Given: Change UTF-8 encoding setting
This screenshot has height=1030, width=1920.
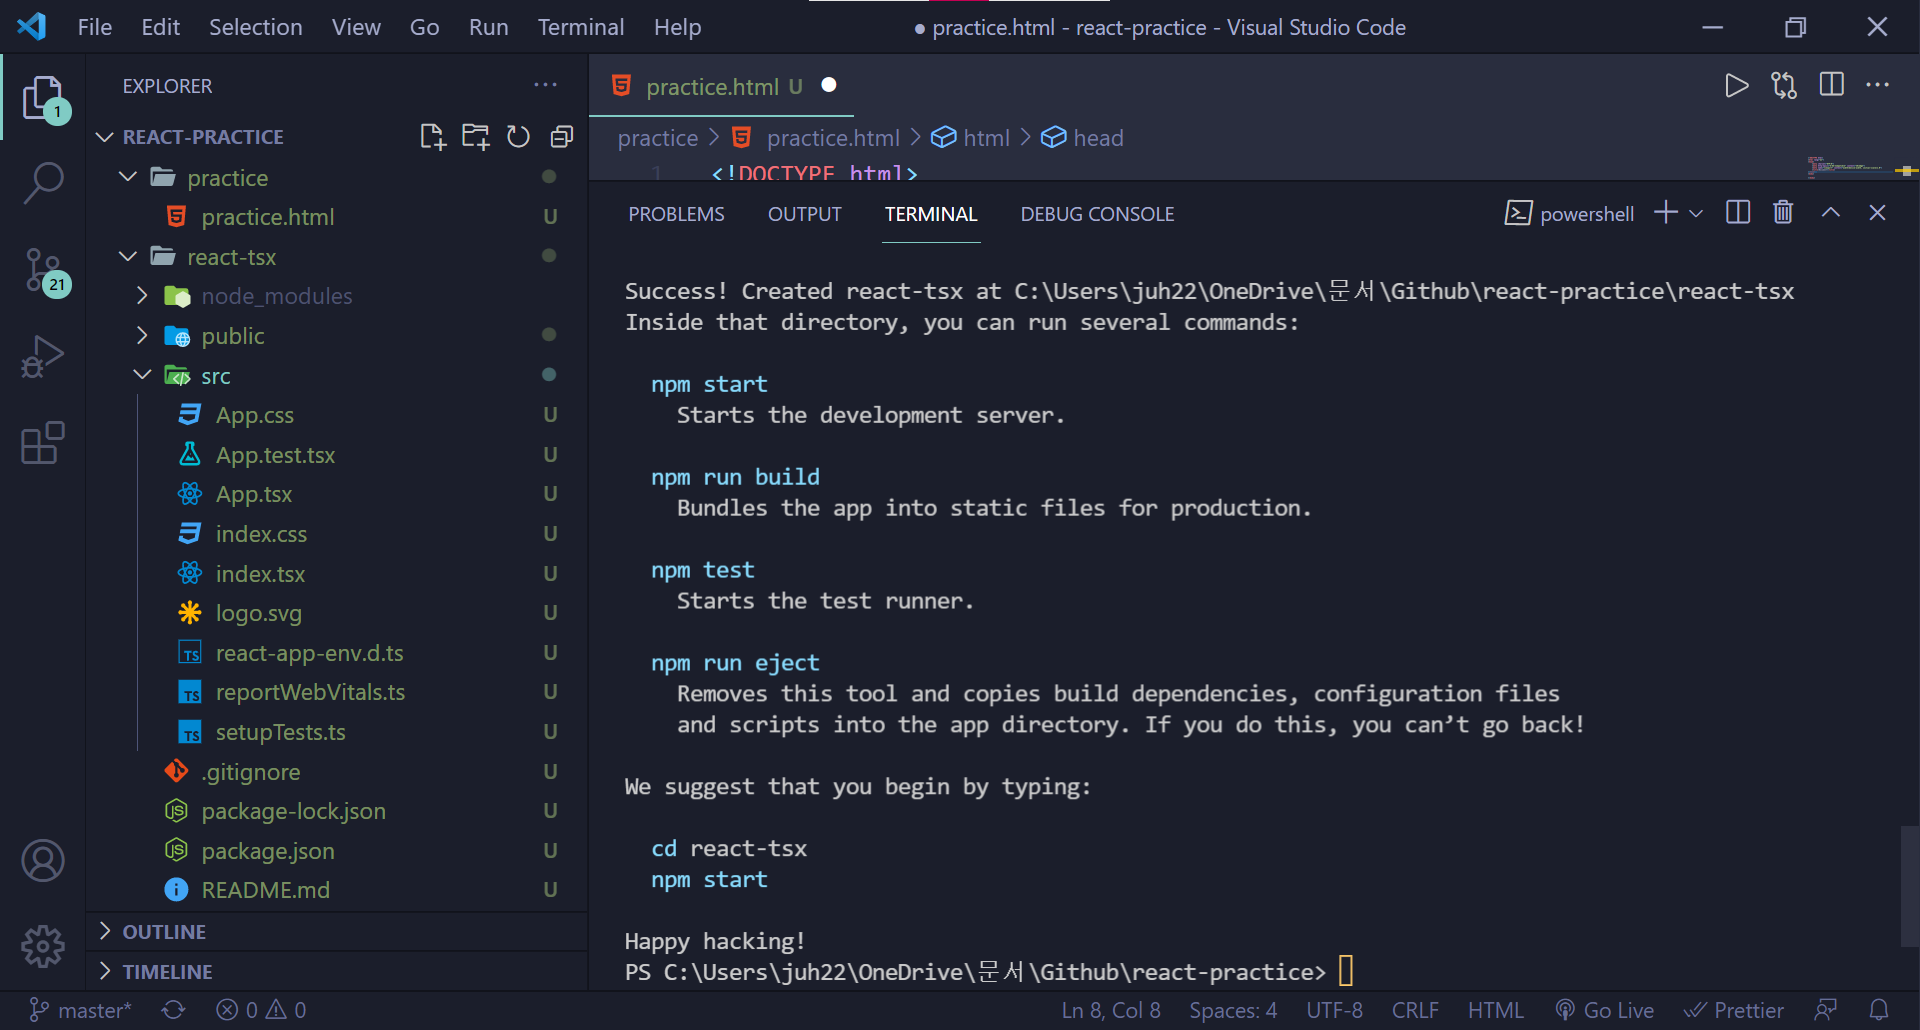Looking at the screenshot, I should tap(1334, 1010).
